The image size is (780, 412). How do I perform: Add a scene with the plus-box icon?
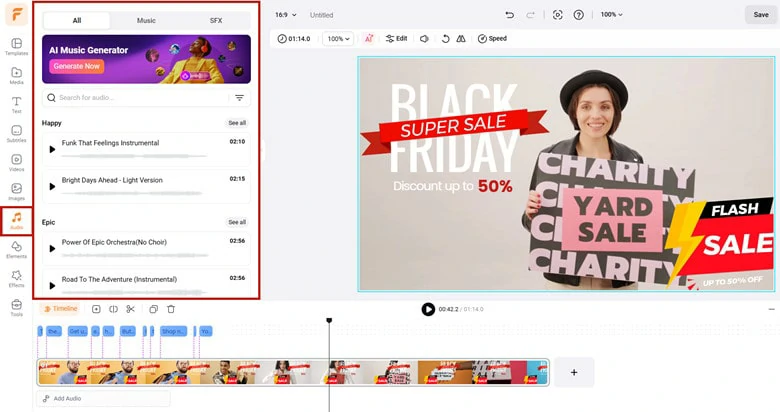pos(97,309)
